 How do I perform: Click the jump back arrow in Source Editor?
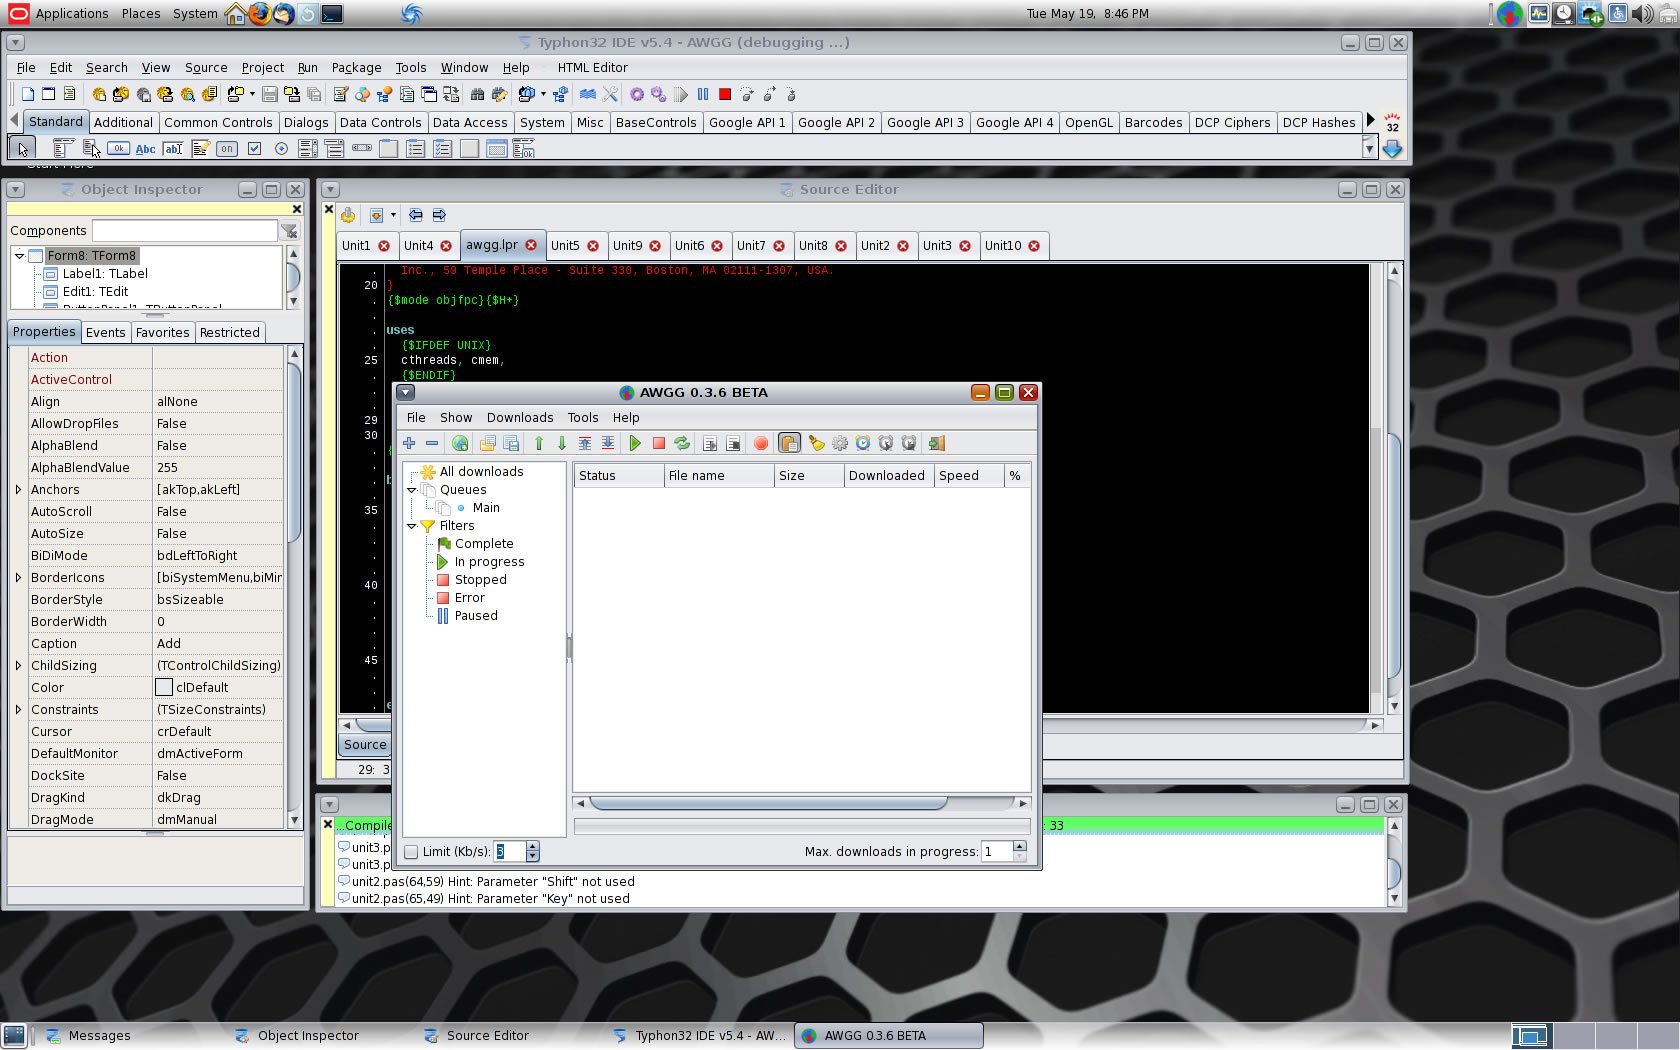416,215
